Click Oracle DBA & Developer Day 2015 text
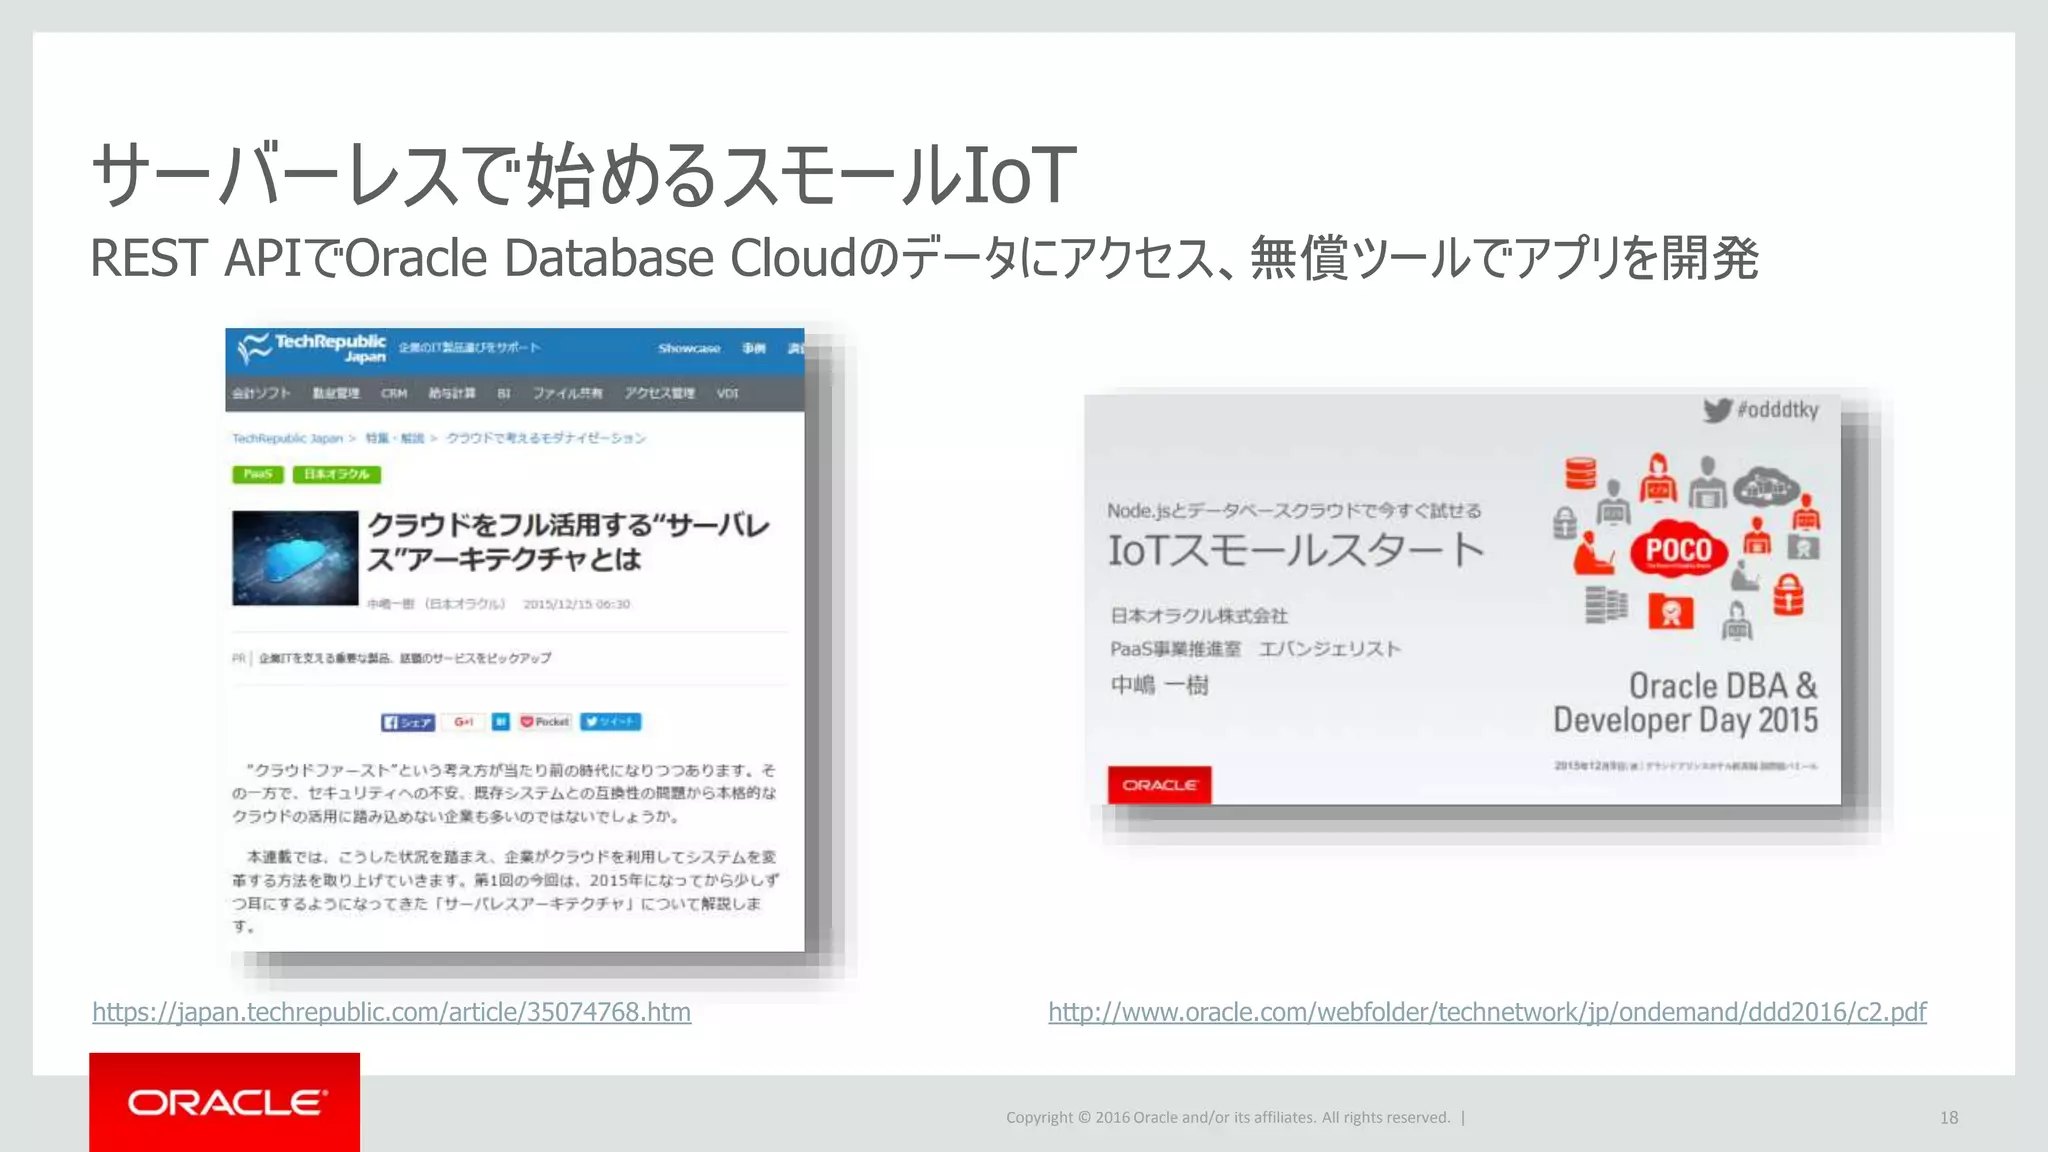This screenshot has width=2048, height=1152. (x=1686, y=703)
